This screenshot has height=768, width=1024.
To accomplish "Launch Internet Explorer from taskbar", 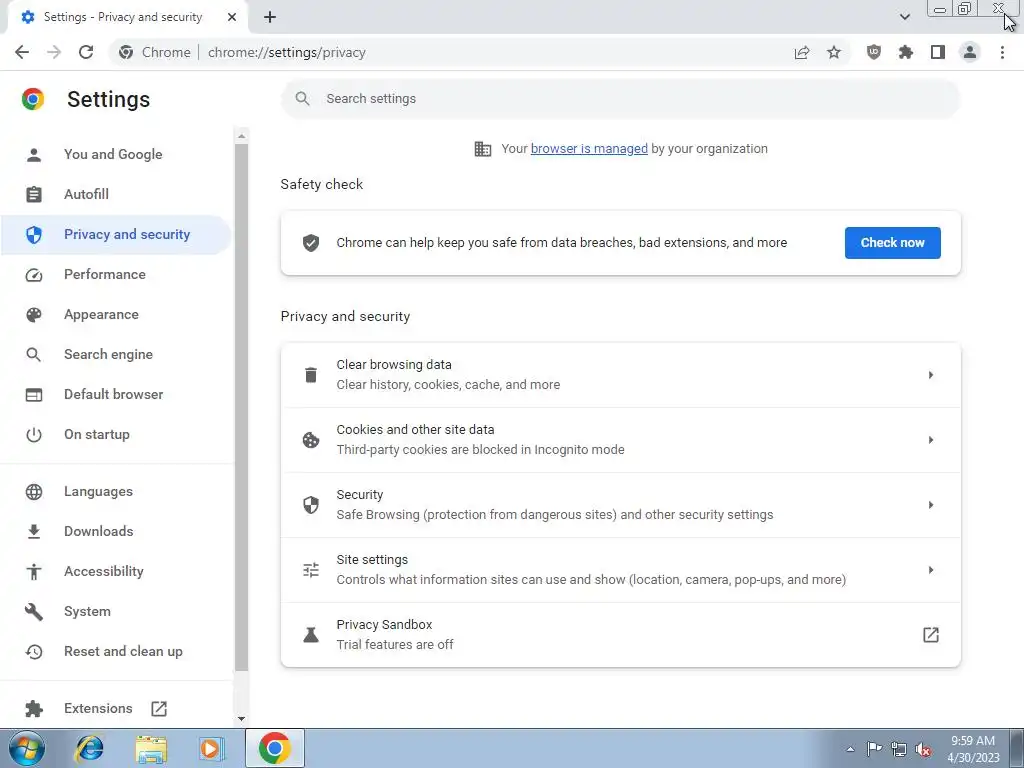I will (x=89, y=748).
